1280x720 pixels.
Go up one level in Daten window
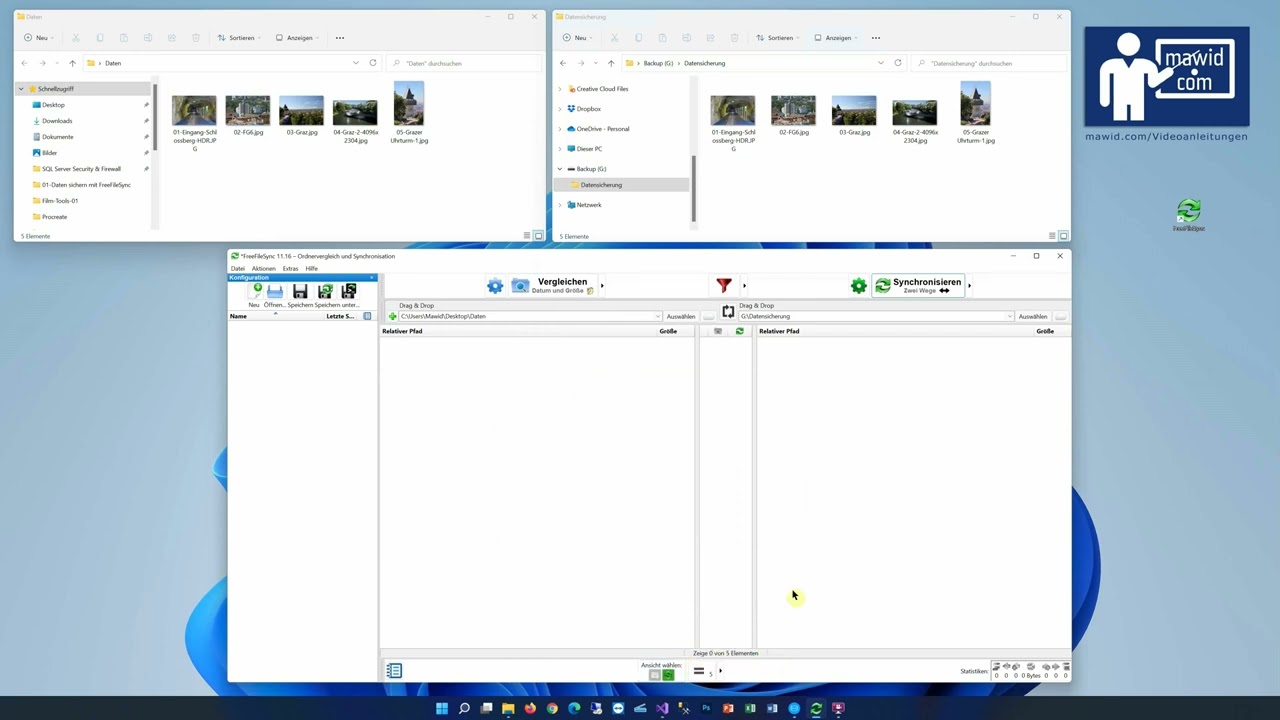(x=72, y=63)
